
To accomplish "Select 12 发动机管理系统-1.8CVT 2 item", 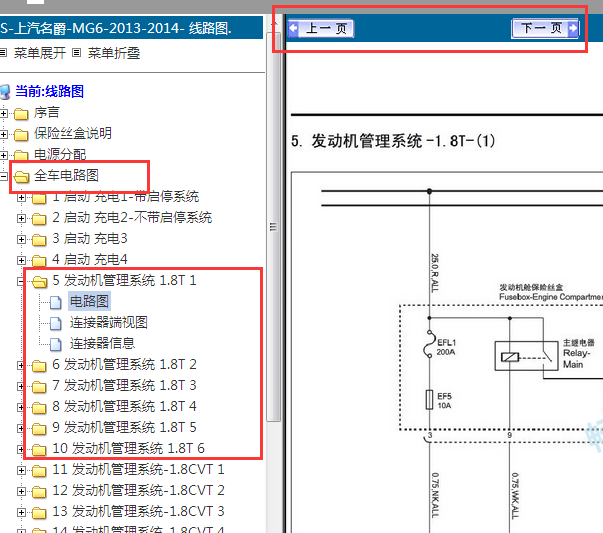I will pos(138,490).
